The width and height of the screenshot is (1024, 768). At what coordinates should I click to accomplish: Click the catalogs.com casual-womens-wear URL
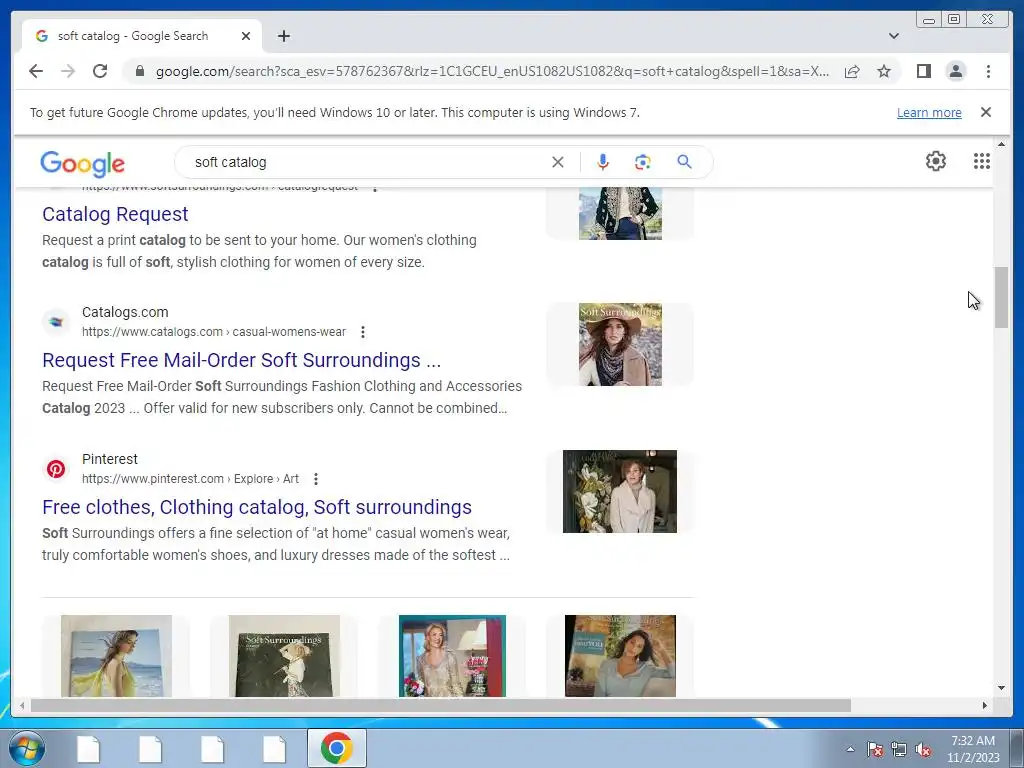pos(214,332)
